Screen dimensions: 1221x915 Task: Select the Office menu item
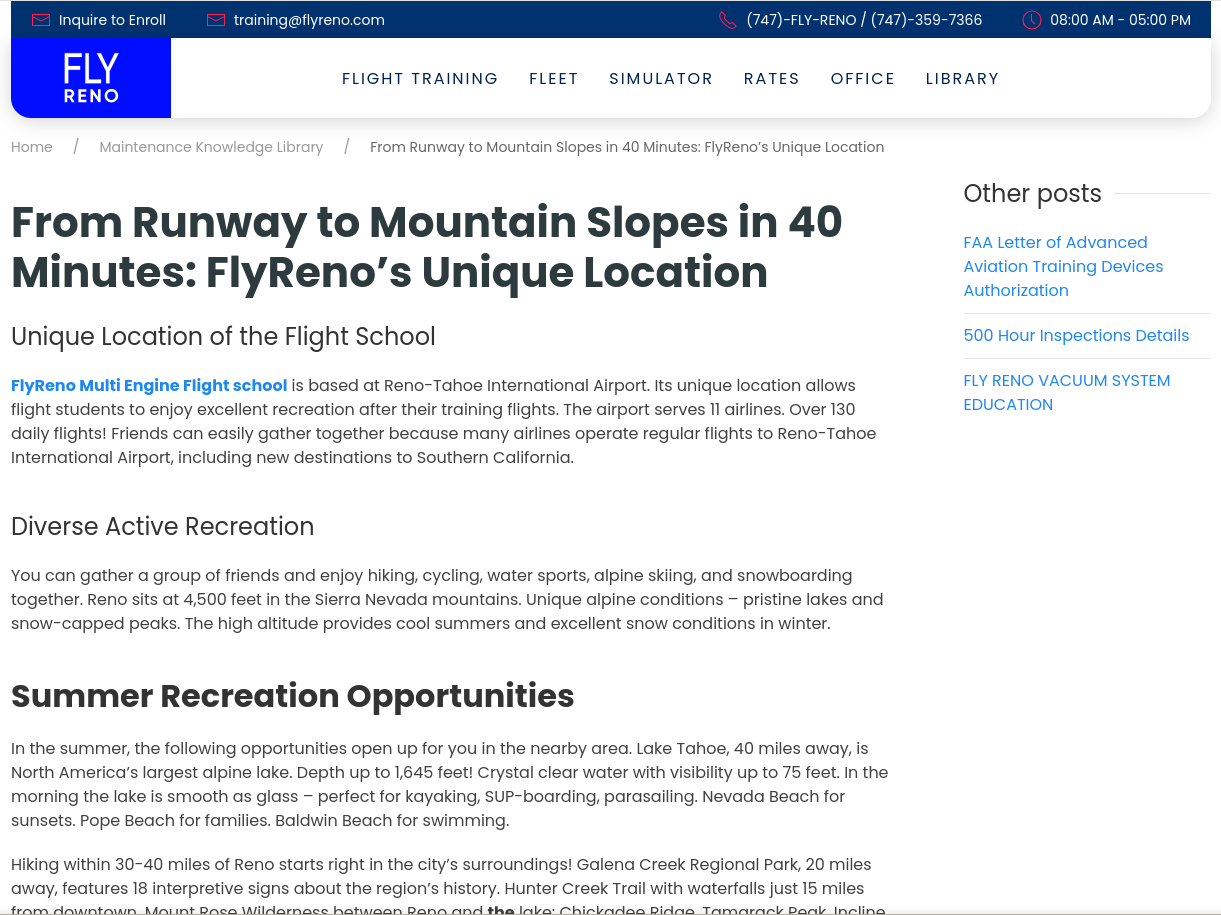click(863, 79)
